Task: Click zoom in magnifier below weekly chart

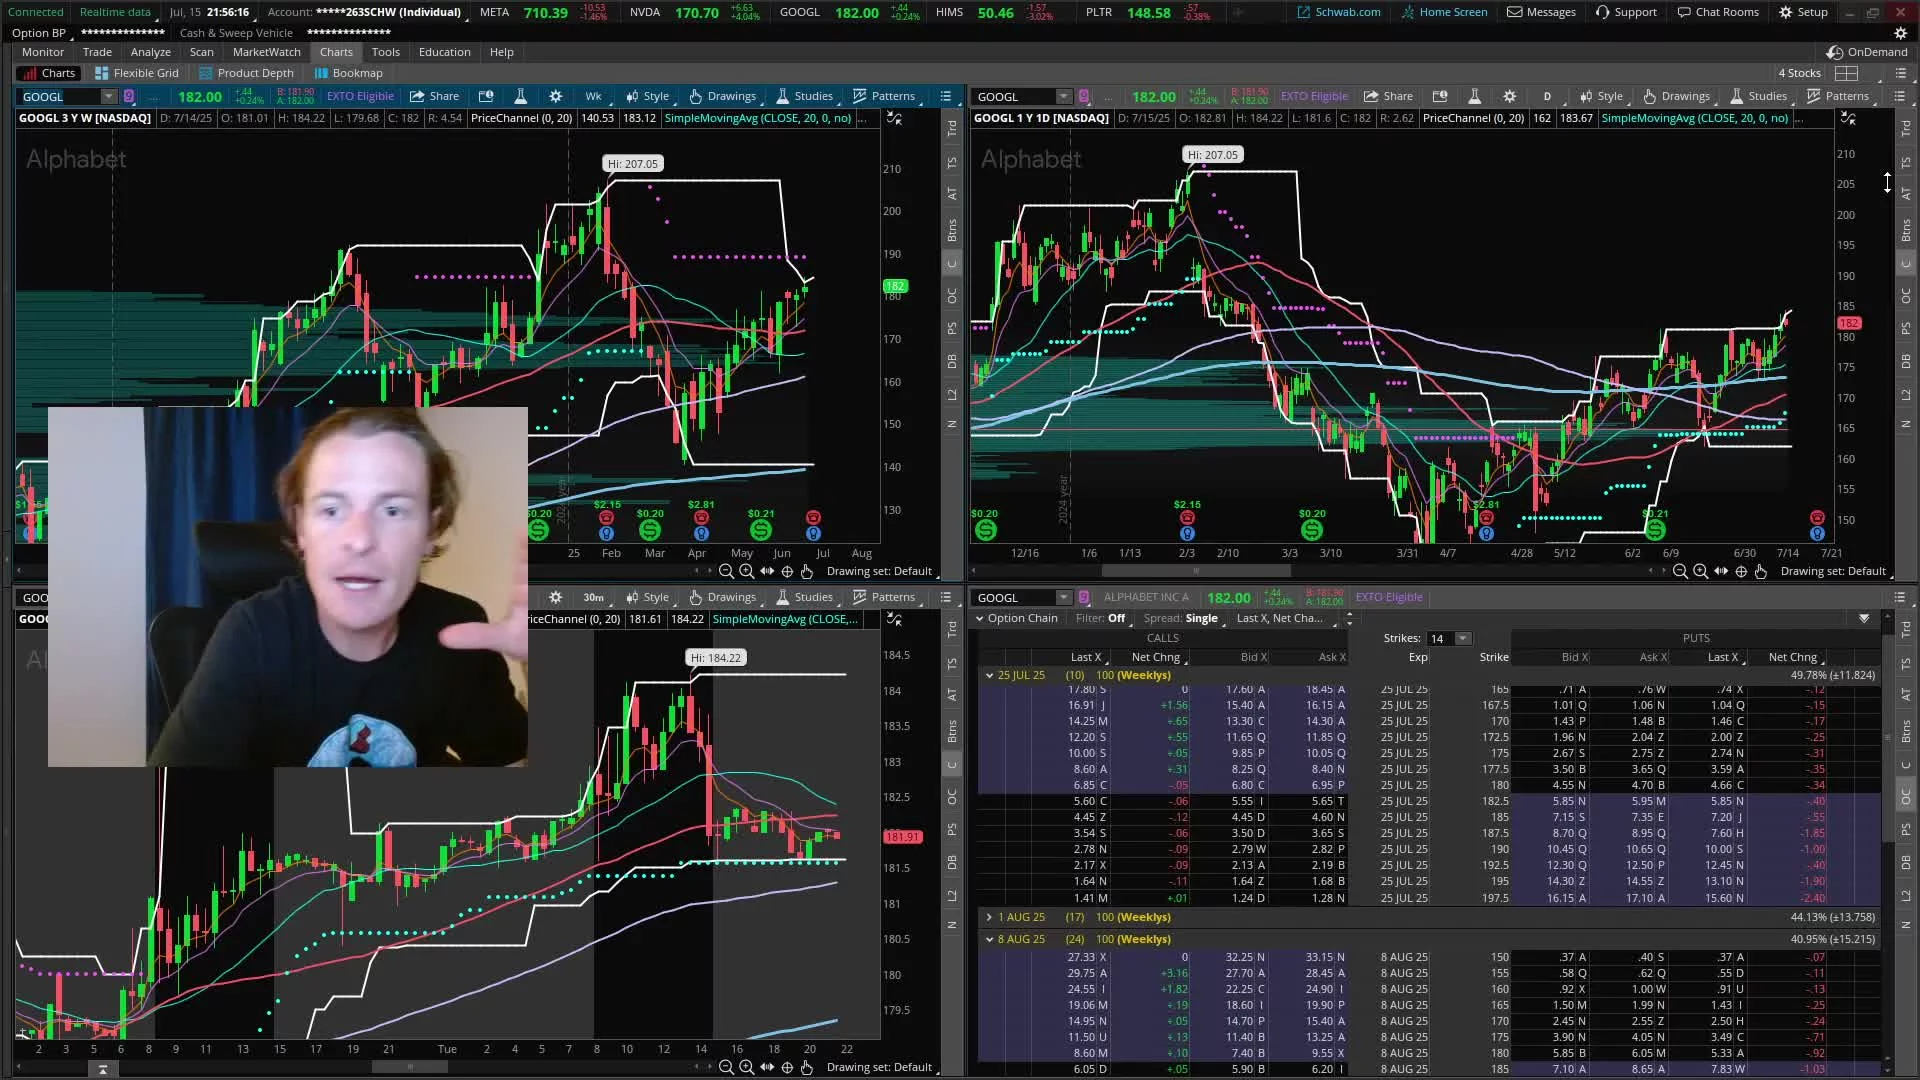Action: pos(746,571)
